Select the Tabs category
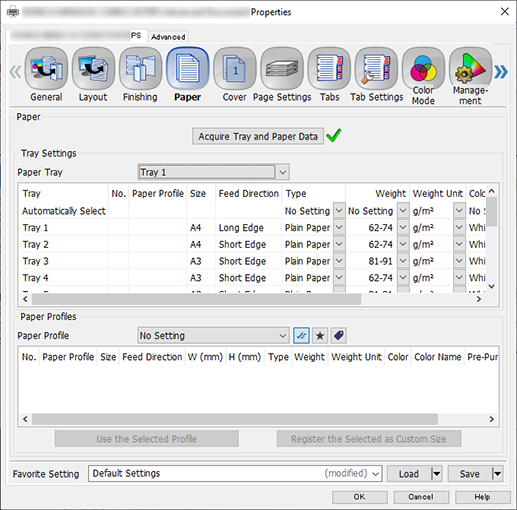The width and height of the screenshot is (517, 510). [x=329, y=69]
